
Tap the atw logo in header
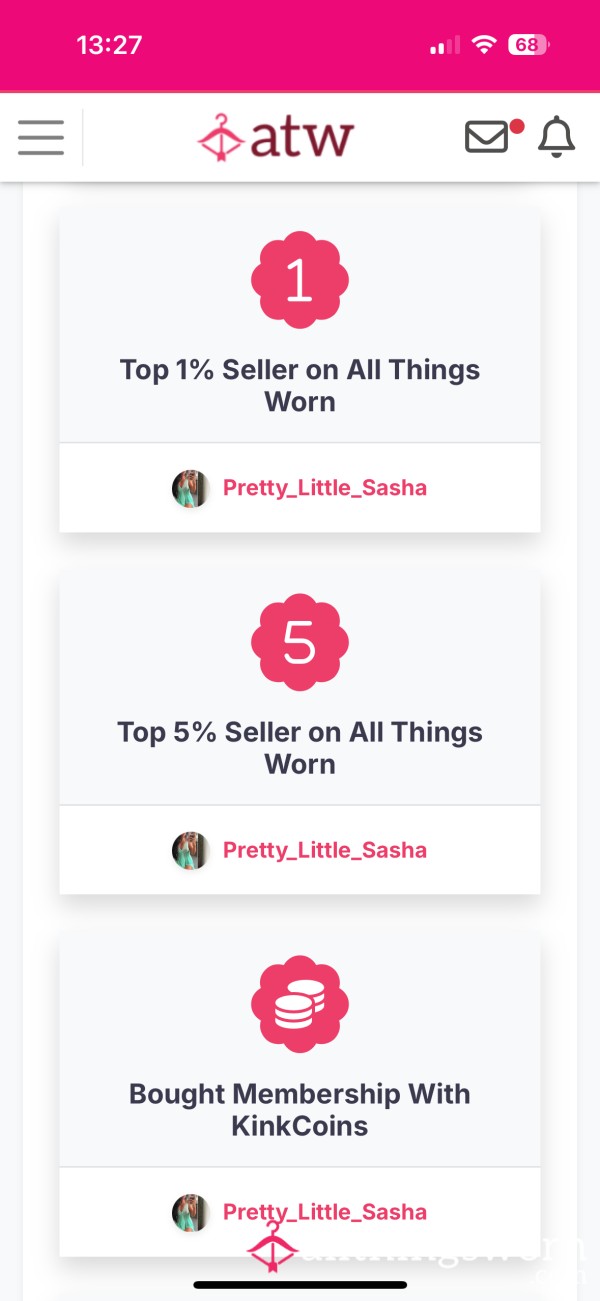(276, 137)
